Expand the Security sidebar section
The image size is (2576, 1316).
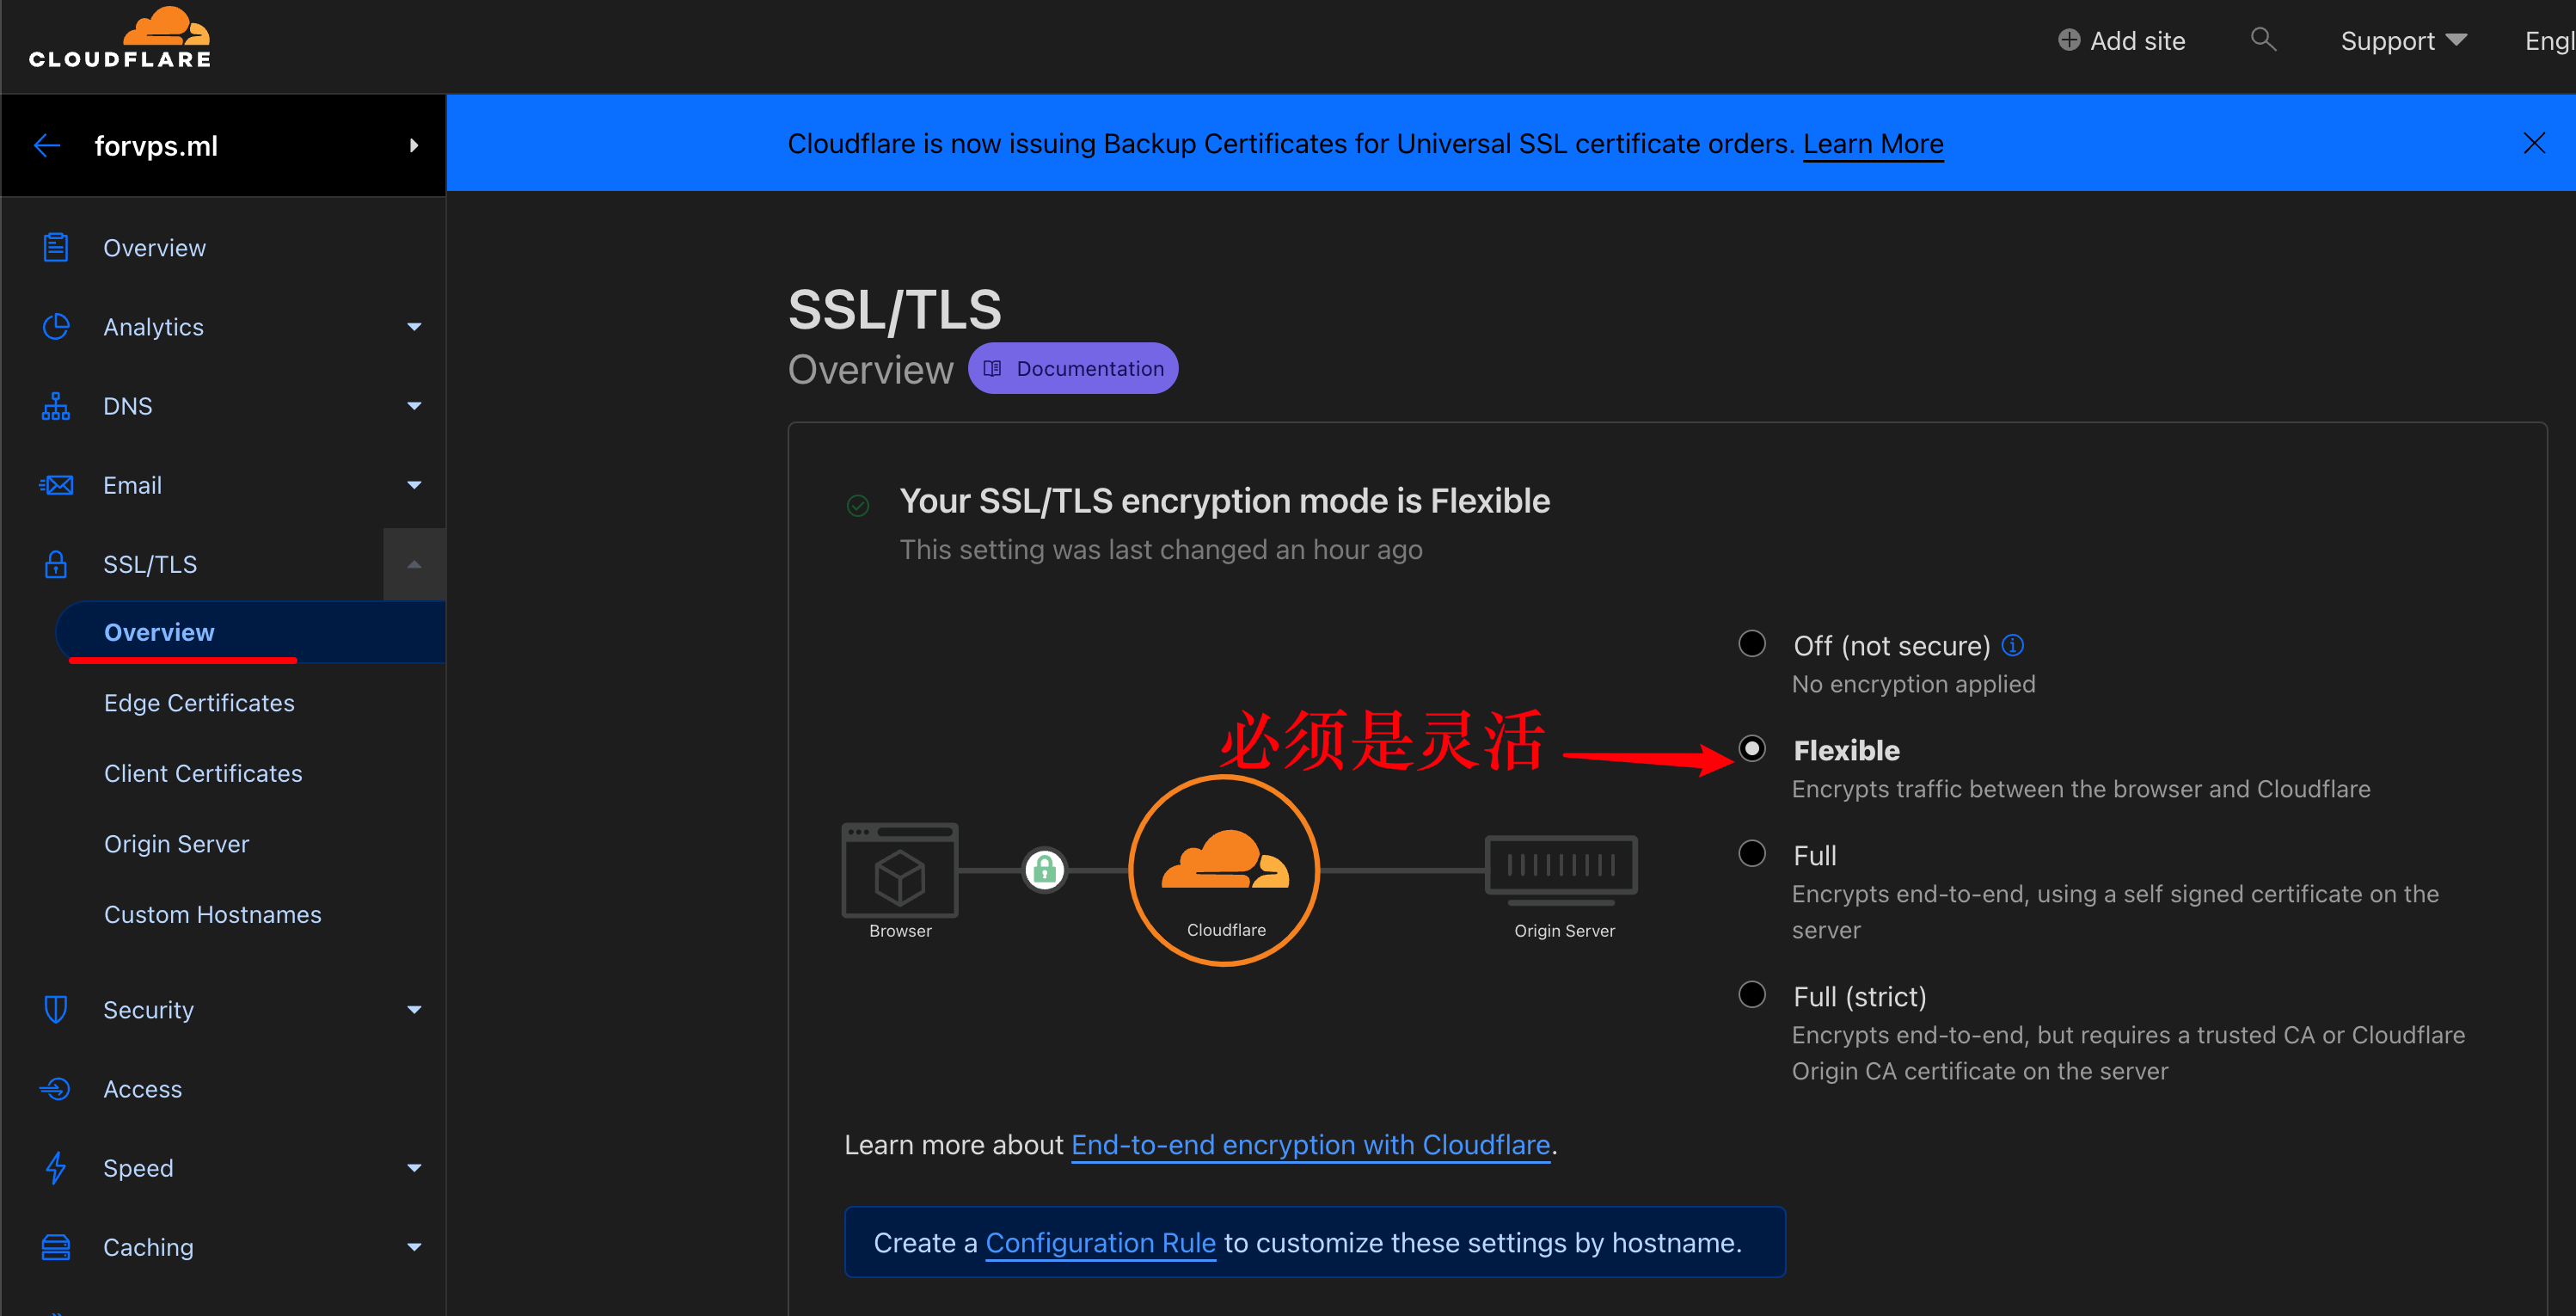point(414,1010)
